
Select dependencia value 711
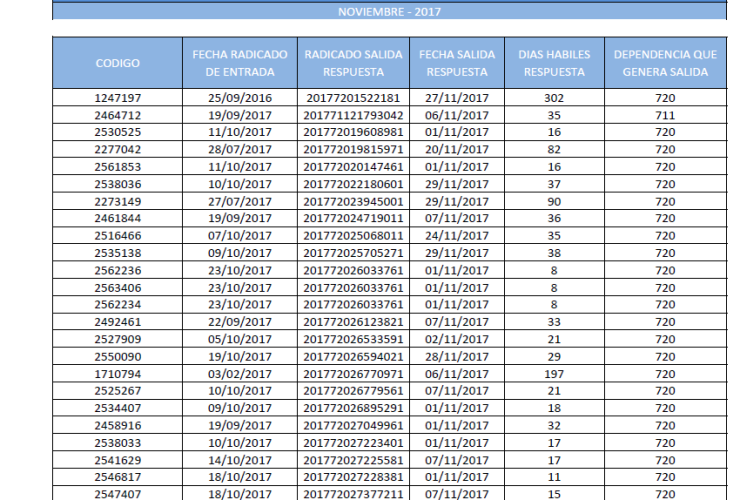(x=665, y=115)
